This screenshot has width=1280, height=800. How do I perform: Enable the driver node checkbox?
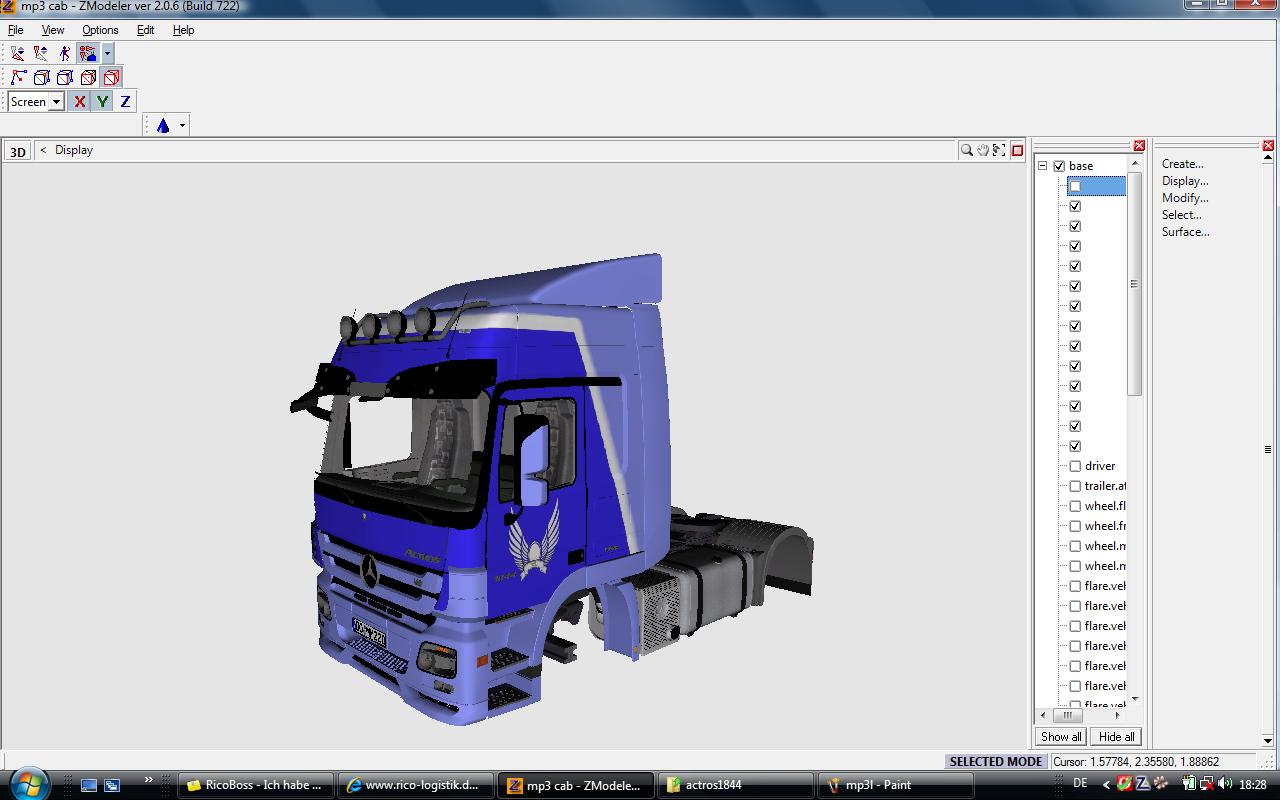[x=1075, y=466]
